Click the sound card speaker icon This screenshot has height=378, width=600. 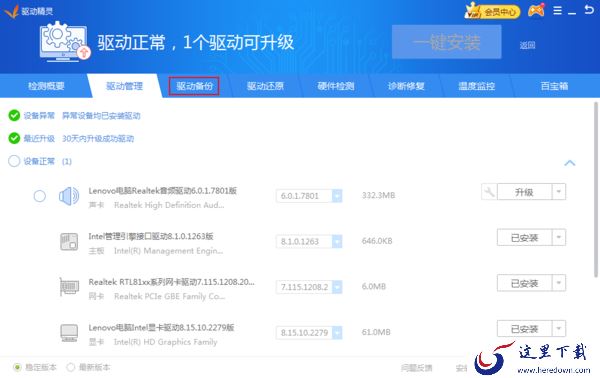[69, 196]
